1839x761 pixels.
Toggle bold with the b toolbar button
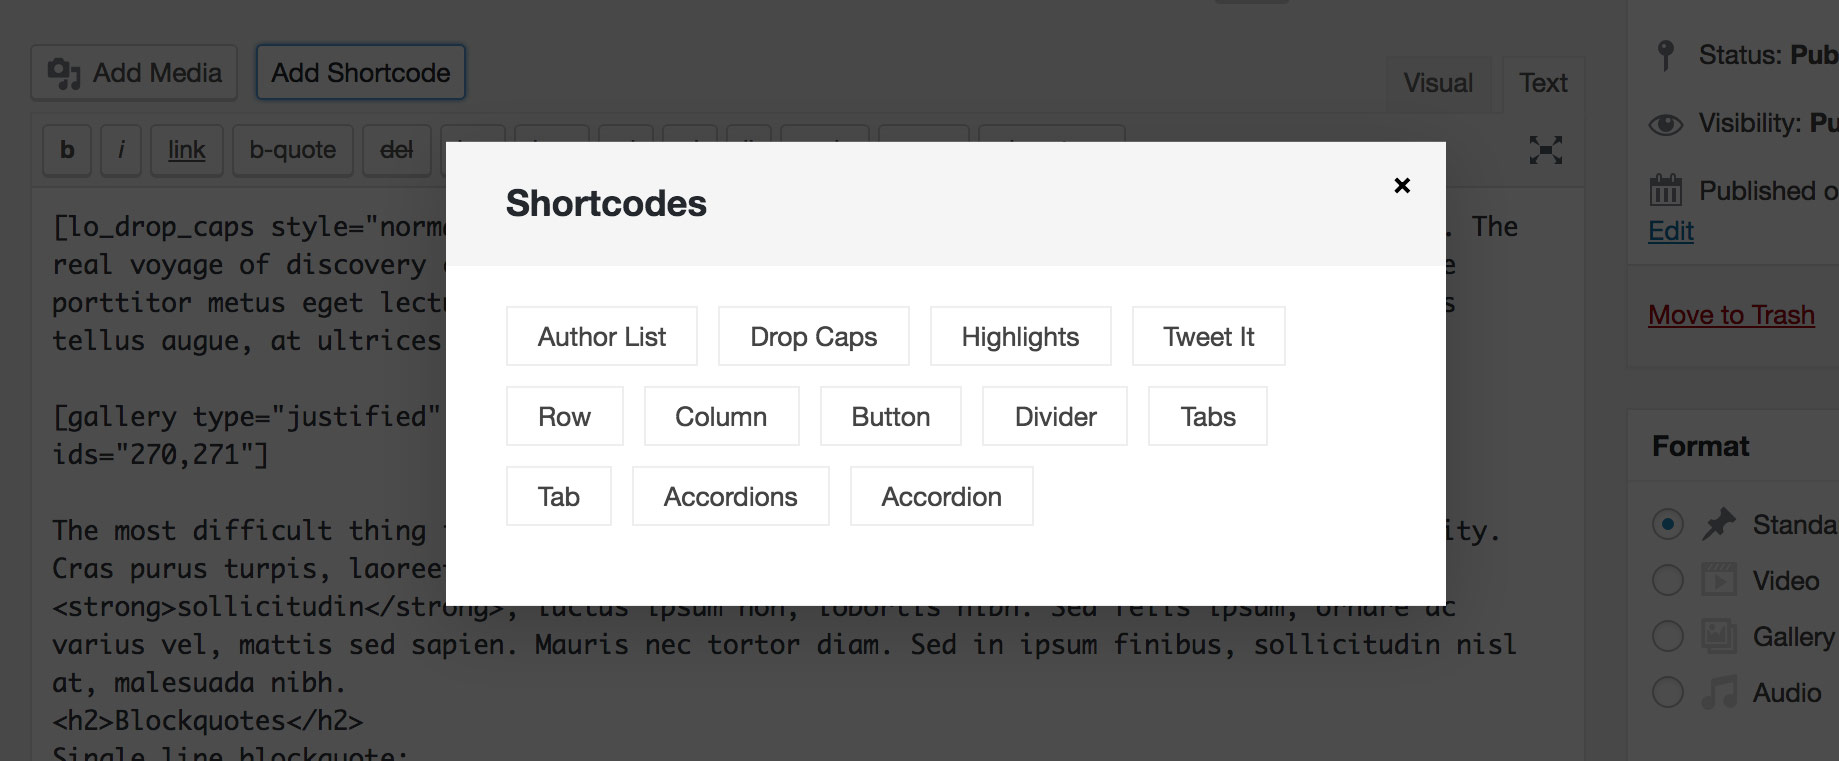66,150
